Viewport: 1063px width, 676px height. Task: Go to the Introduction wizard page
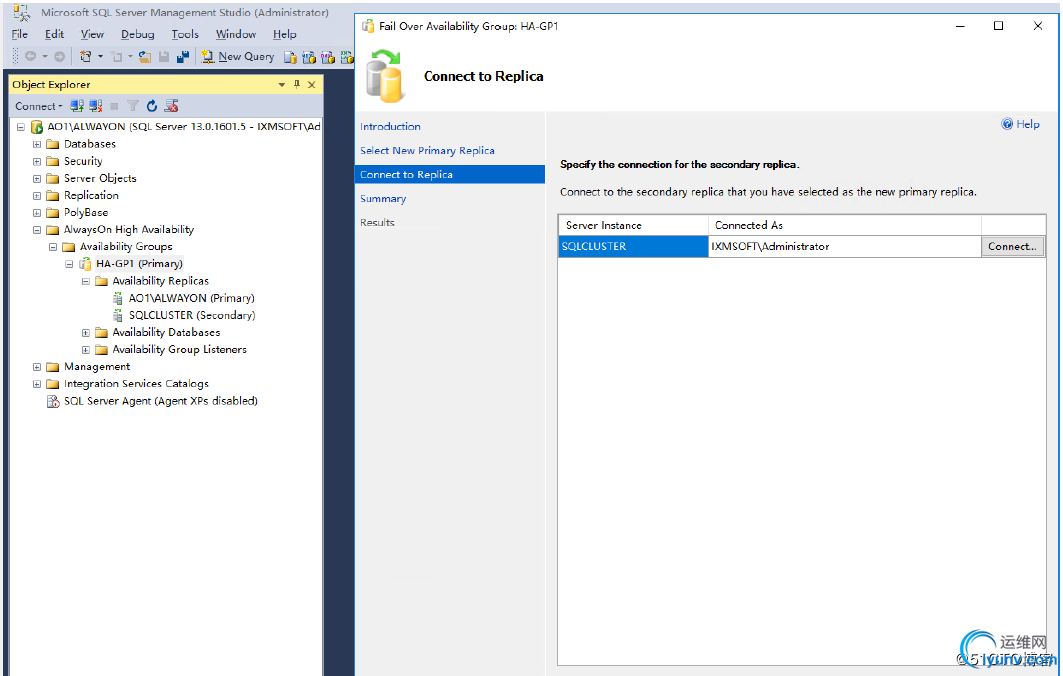pyautogui.click(x=390, y=126)
